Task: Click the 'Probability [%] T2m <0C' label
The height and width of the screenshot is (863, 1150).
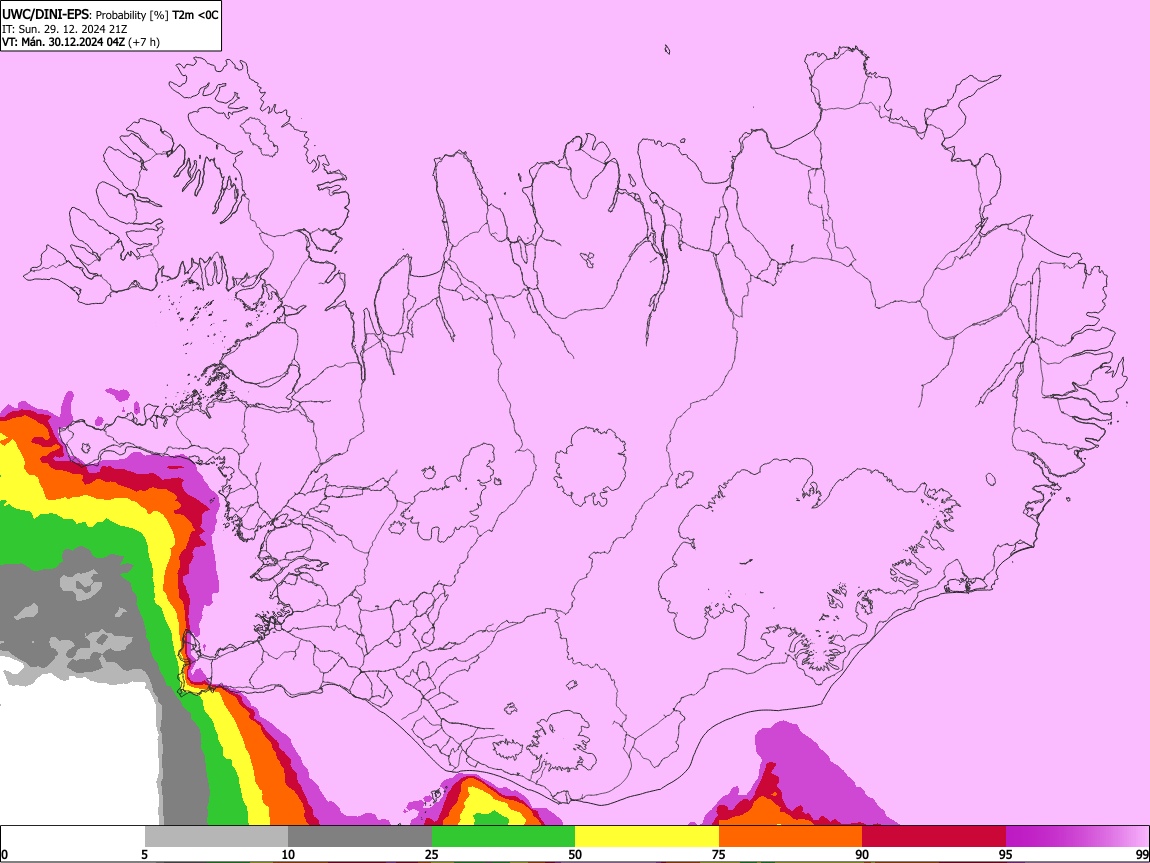Action: [x=157, y=15]
